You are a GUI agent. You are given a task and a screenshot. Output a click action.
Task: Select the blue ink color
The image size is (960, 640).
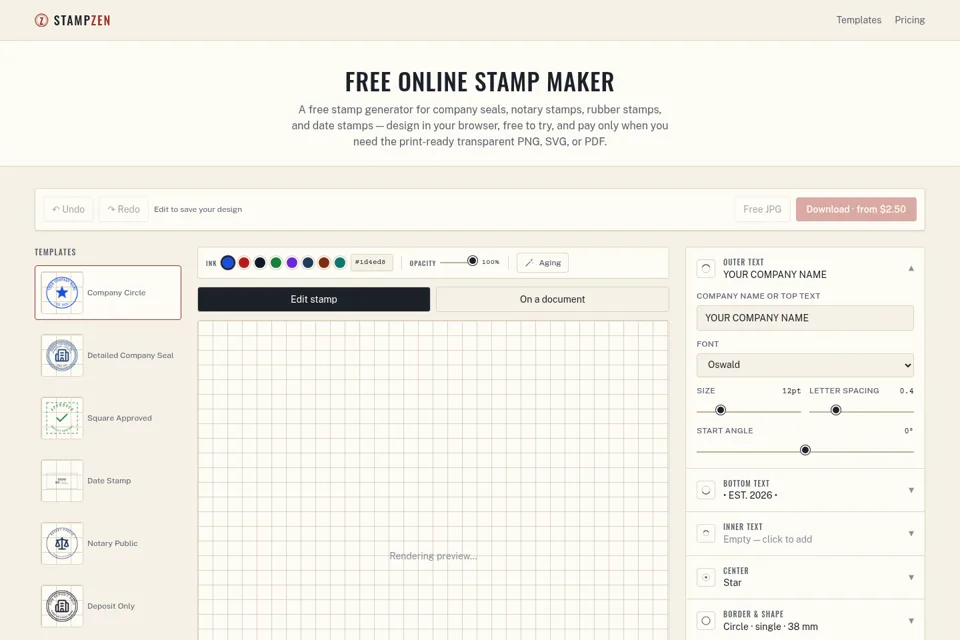[x=228, y=263]
